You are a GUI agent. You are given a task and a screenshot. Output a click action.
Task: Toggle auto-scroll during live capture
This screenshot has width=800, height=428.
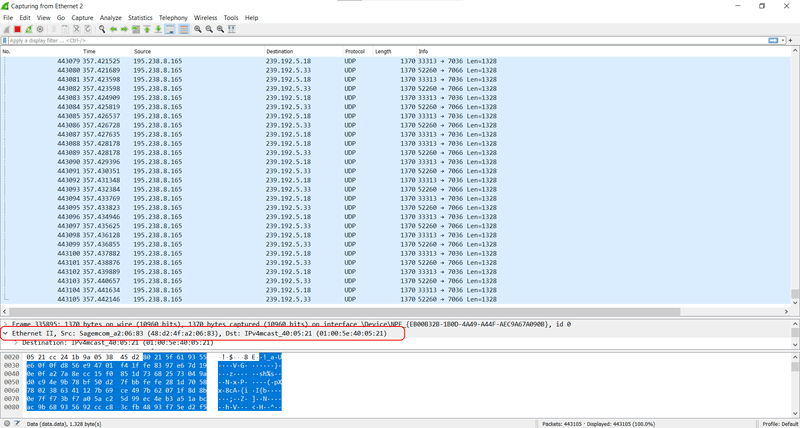point(170,29)
